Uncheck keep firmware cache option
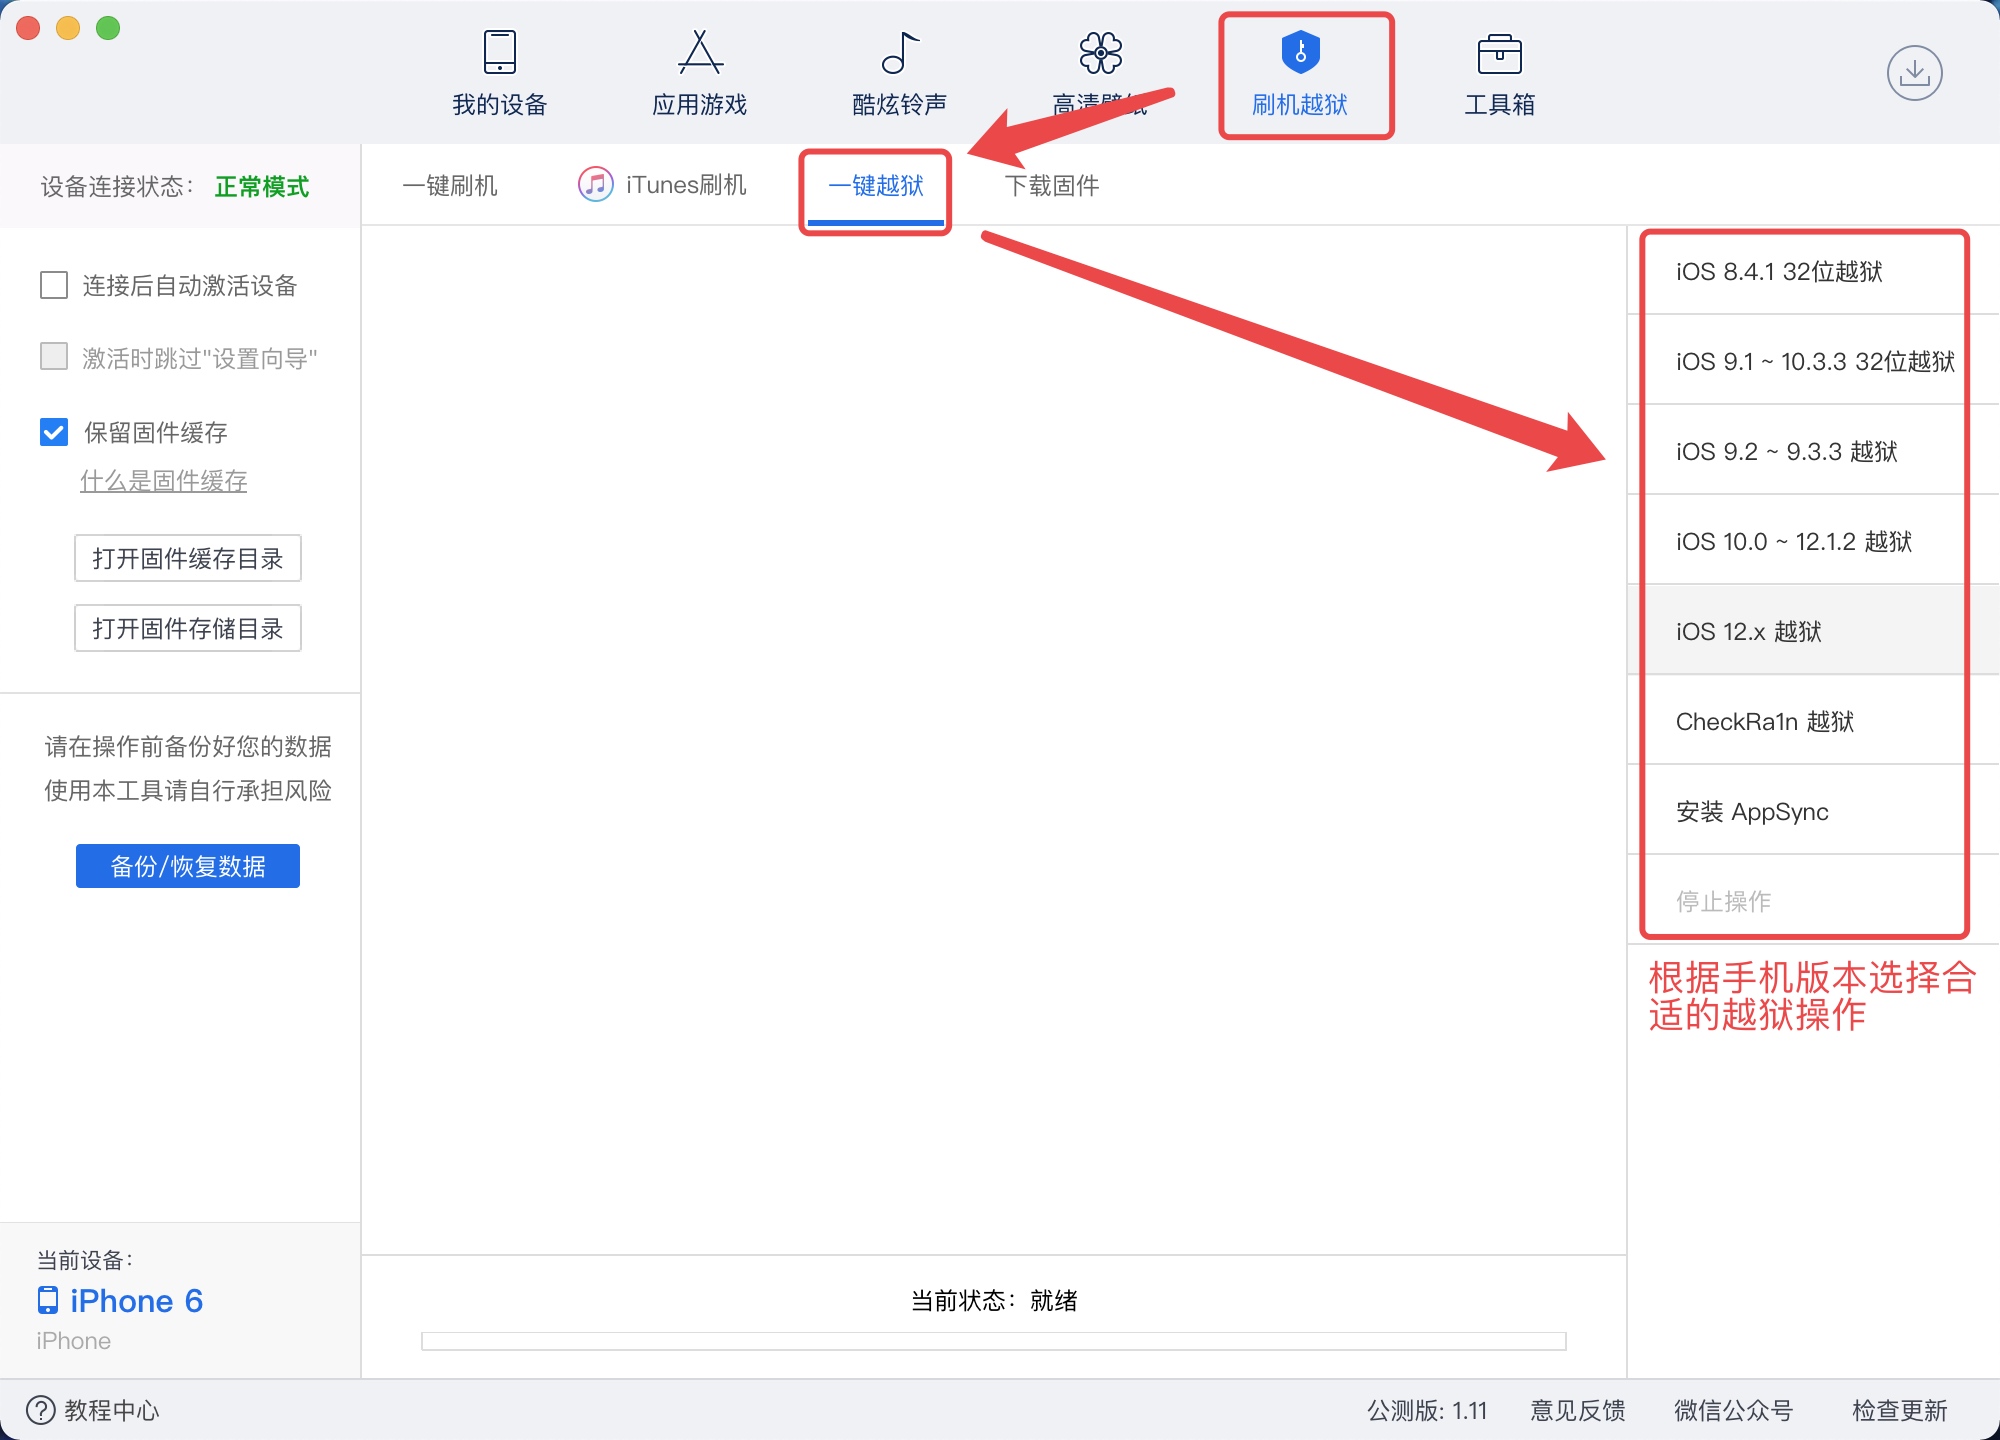Screen dimensions: 2000x1440 pos(54,432)
